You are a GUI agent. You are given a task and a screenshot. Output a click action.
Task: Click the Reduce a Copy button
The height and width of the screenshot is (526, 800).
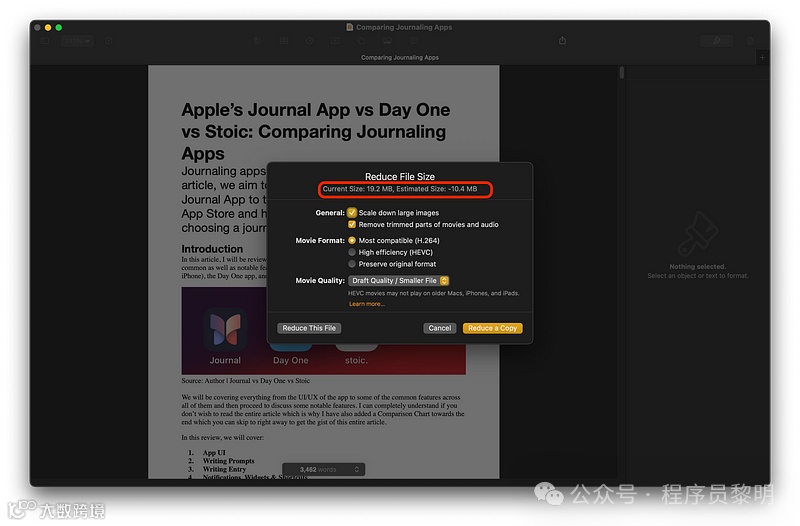pyautogui.click(x=492, y=328)
